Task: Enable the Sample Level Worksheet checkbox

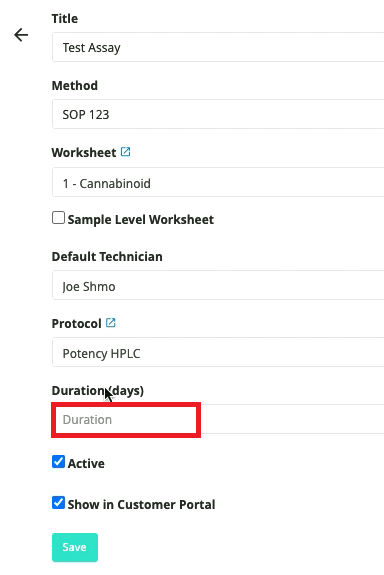Action: pyautogui.click(x=58, y=217)
